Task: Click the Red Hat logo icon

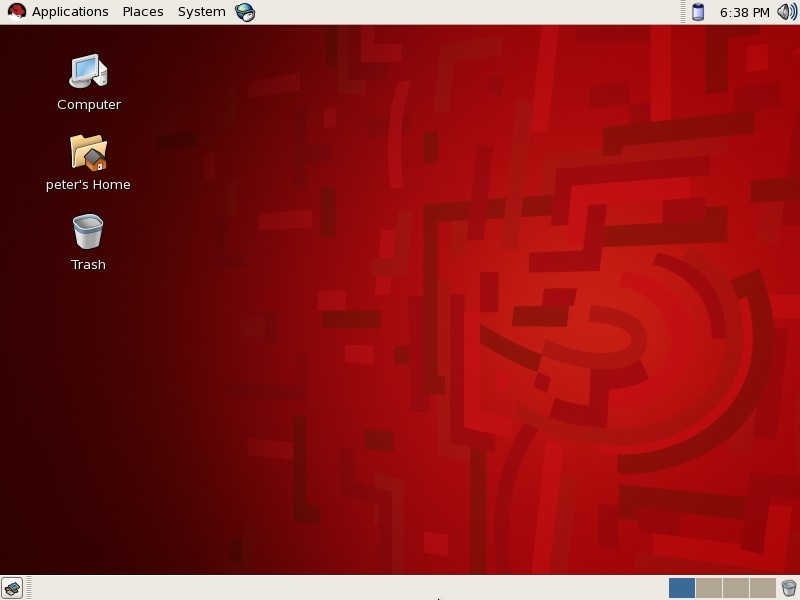Action: pos(16,12)
